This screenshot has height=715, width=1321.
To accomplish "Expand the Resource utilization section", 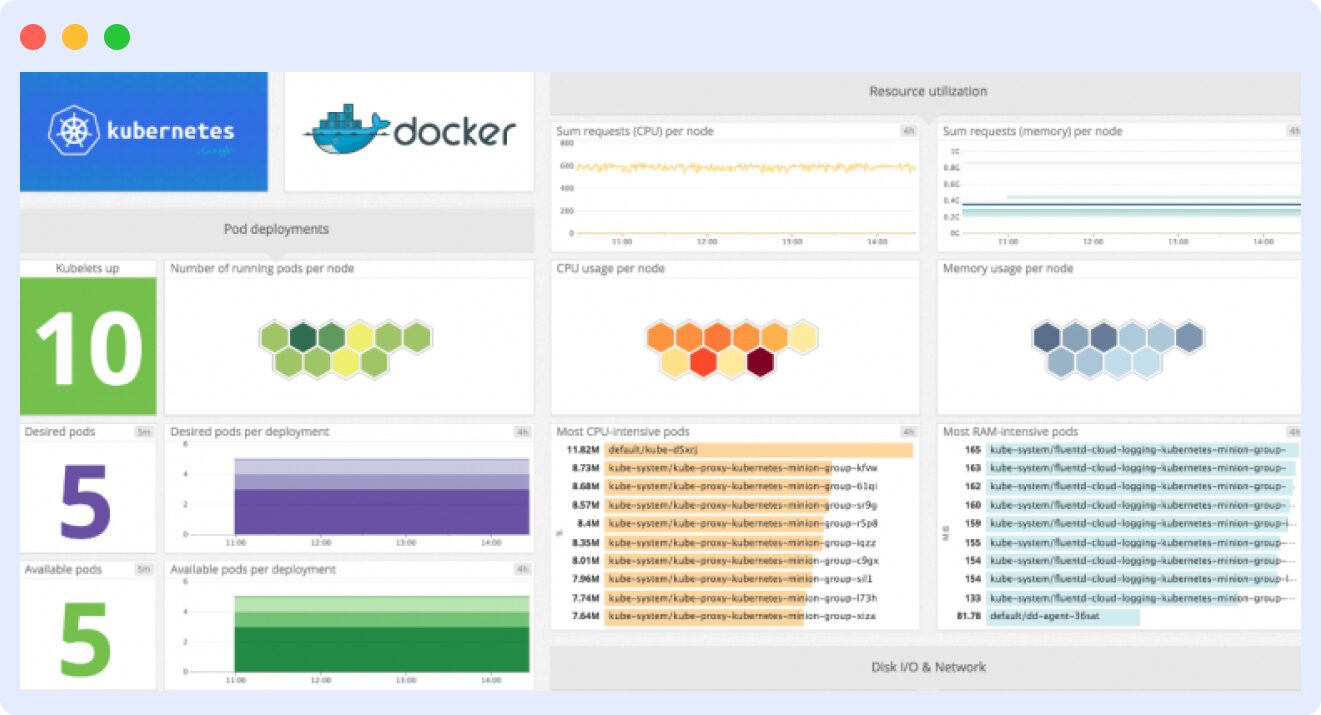I will [926, 91].
